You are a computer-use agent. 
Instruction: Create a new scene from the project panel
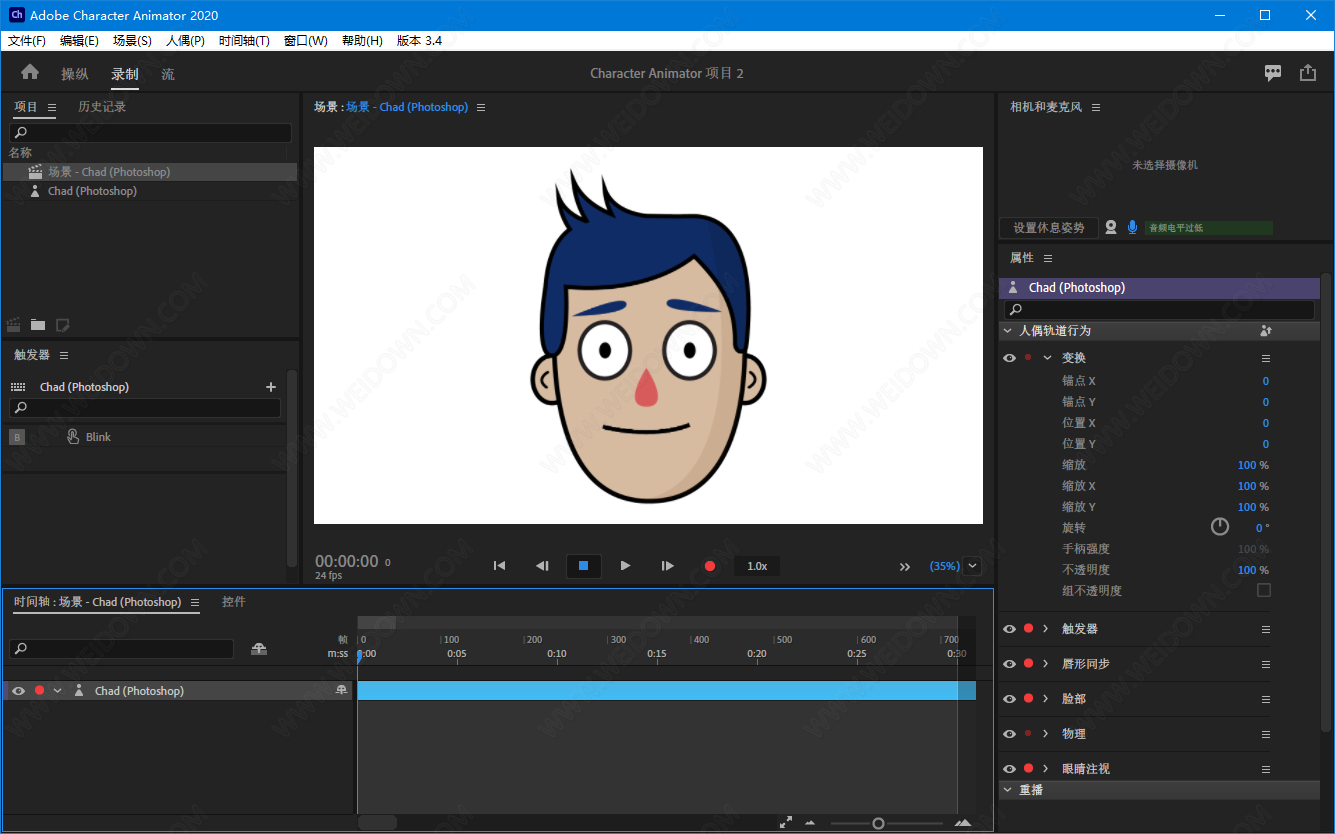(14, 325)
